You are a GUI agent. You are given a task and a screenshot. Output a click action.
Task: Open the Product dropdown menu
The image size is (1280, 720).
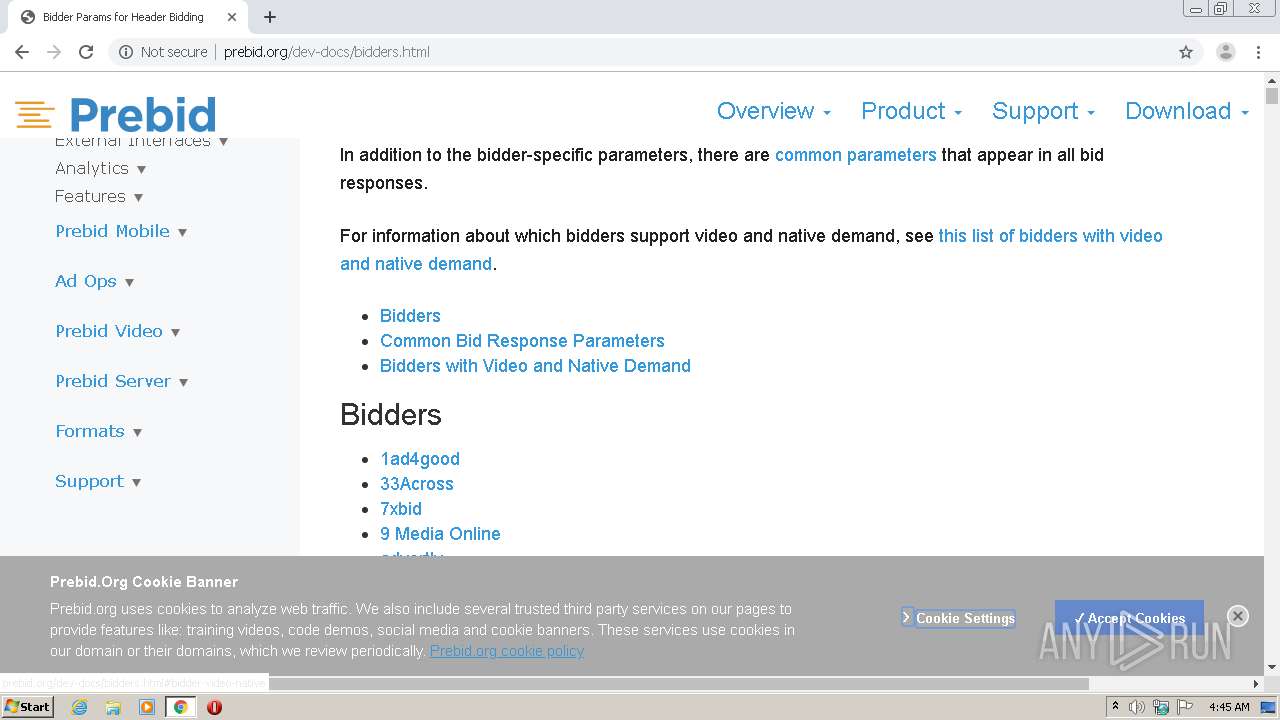(x=911, y=111)
